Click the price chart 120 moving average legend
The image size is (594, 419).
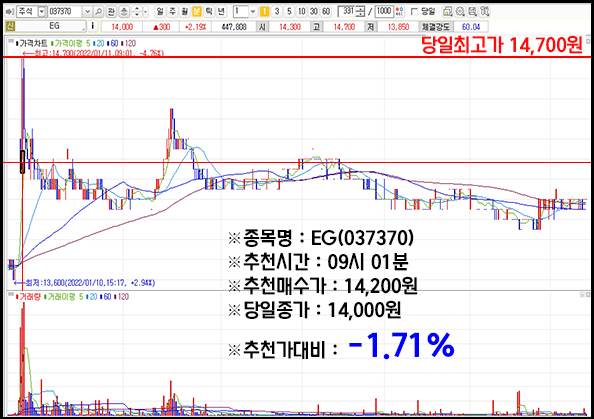coord(129,44)
